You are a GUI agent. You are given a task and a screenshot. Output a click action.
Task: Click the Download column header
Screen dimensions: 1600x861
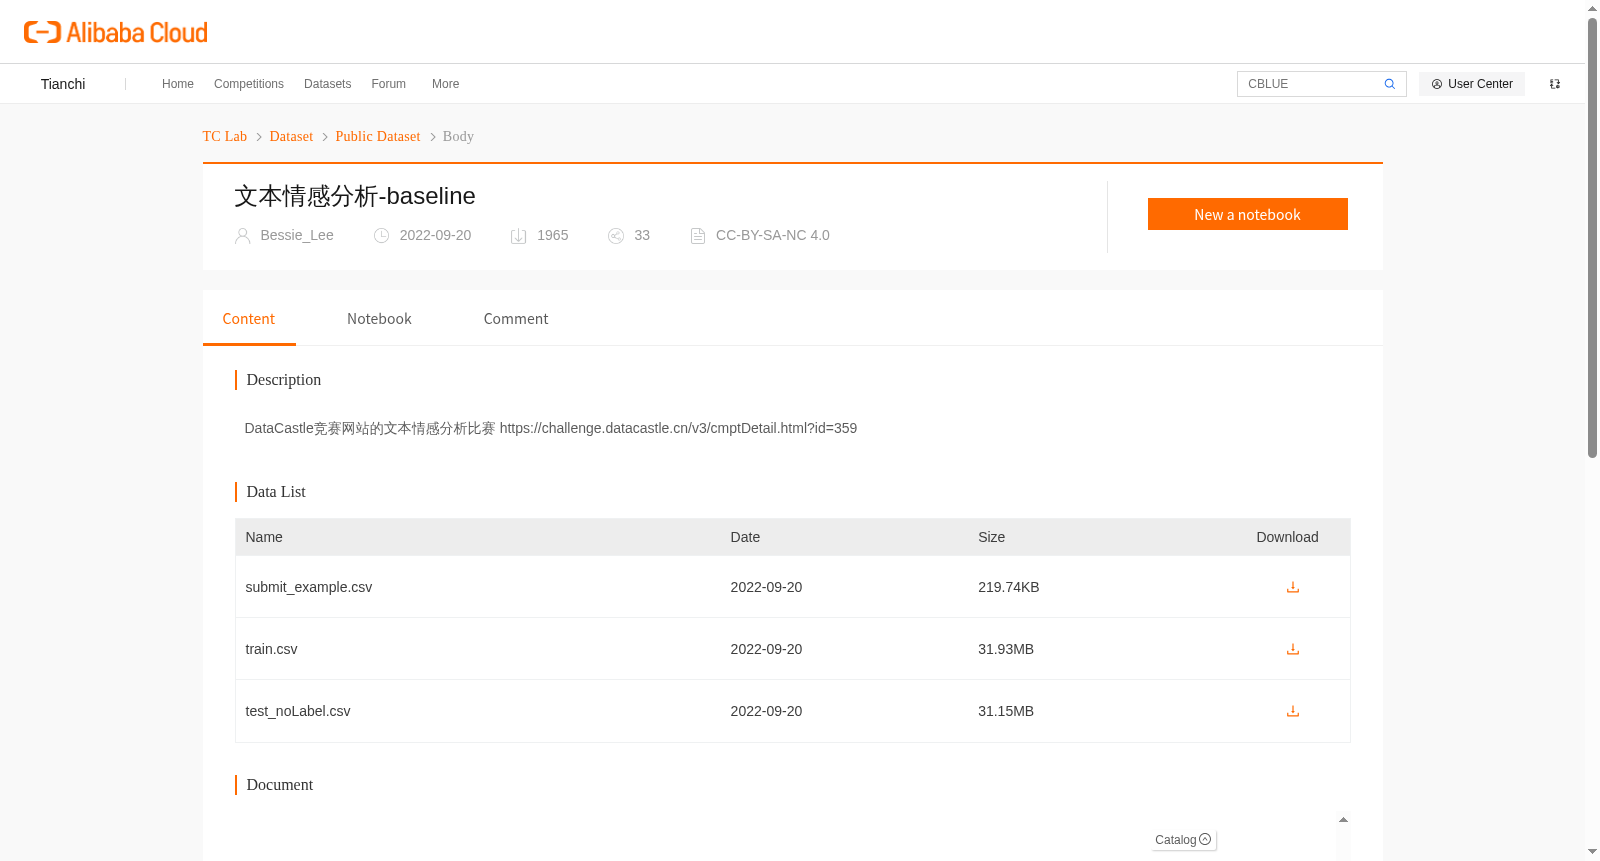click(1287, 537)
